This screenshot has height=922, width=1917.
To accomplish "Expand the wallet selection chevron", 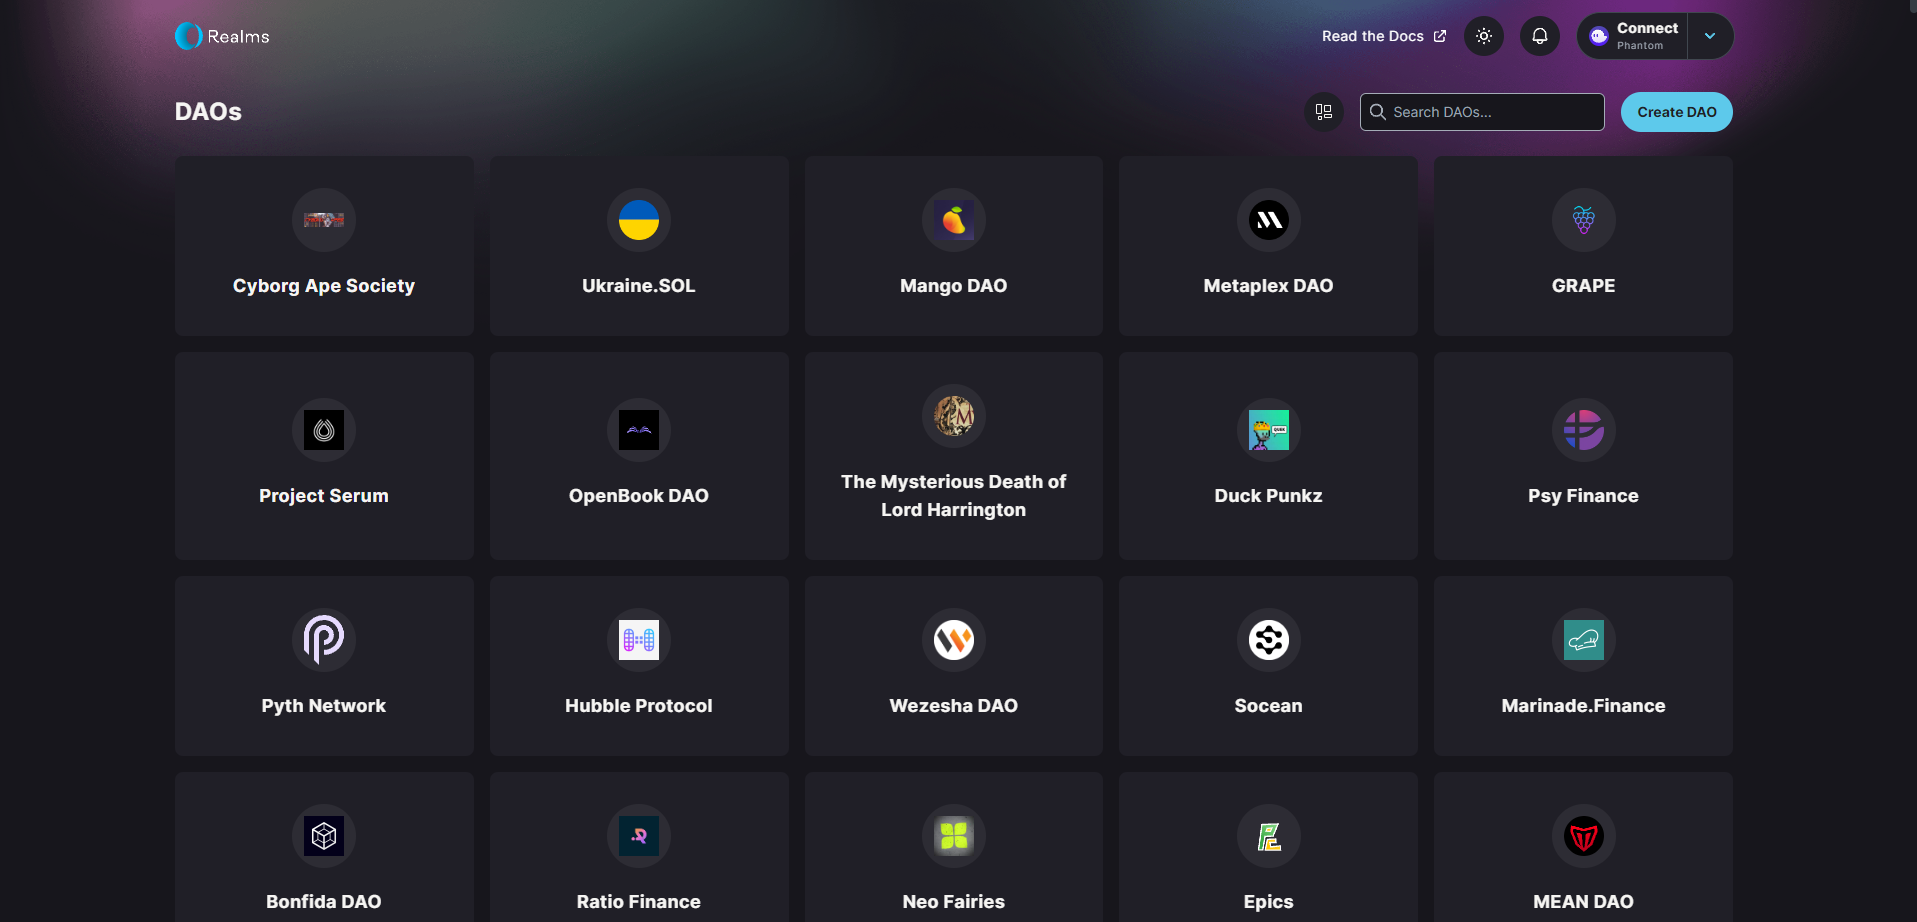I will pyautogui.click(x=1710, y=36).
